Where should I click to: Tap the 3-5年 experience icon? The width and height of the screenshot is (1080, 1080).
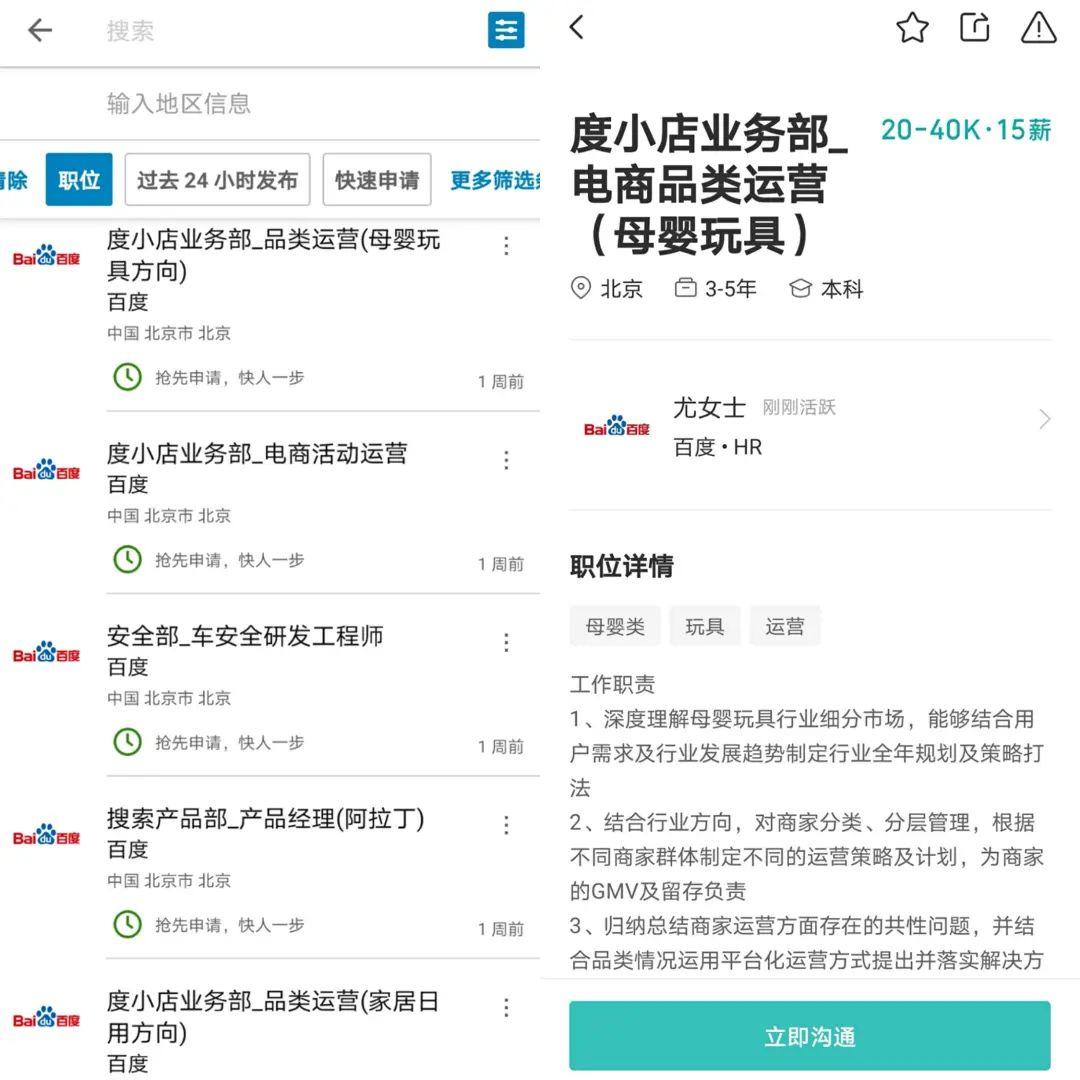[685, 287]
